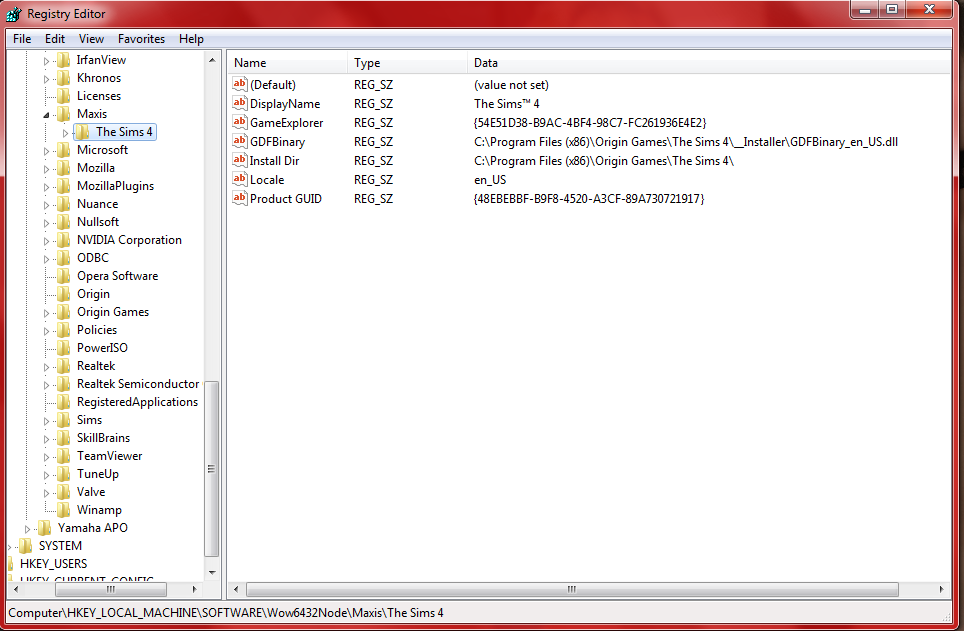
Task: Select the Nullsoft key
Action: click(98, 221)
